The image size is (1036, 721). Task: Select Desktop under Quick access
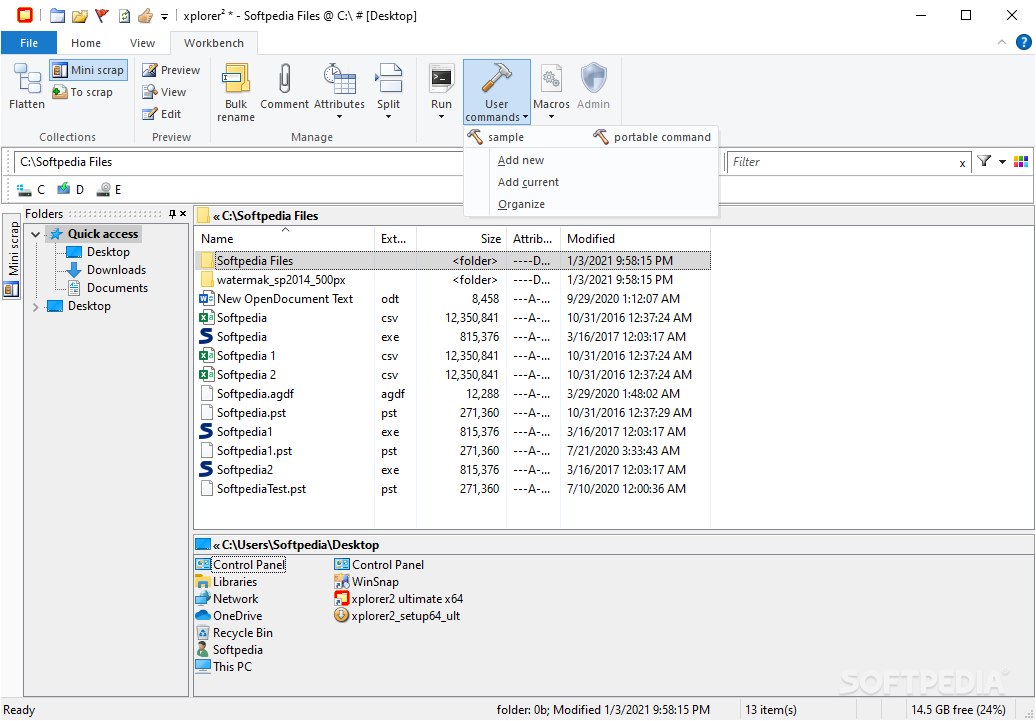[108, 252]
